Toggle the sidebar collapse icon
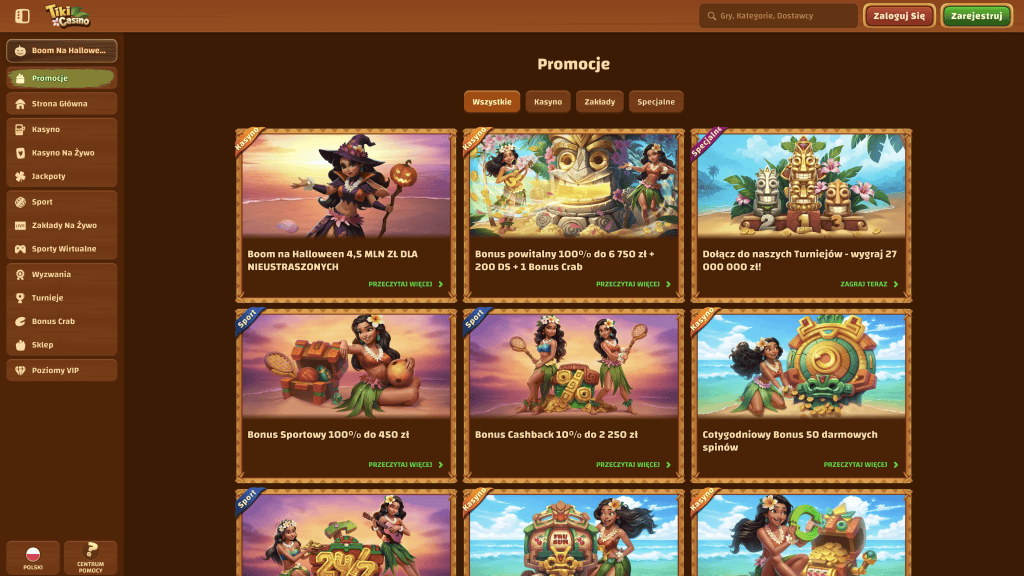1024x576 pixels. pos(22,16)
